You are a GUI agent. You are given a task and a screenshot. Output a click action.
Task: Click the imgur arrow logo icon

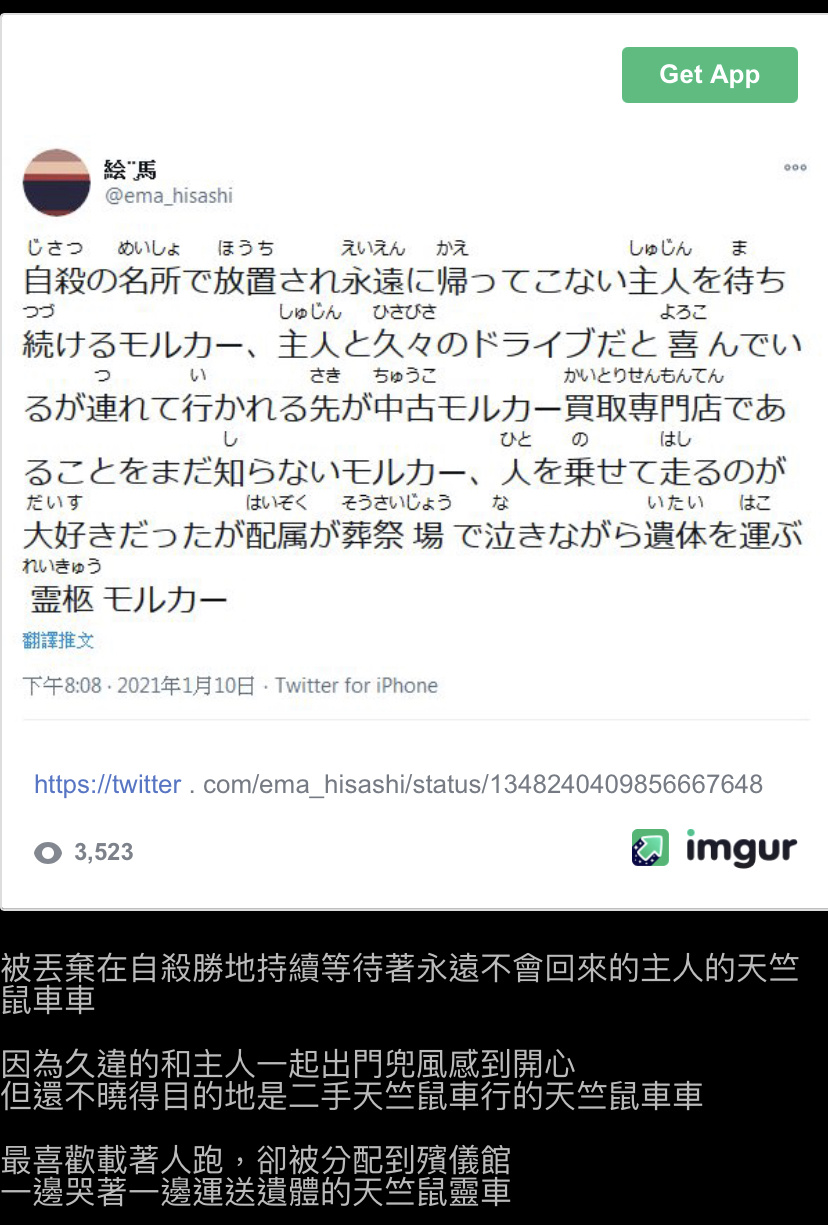pos(650,848)
